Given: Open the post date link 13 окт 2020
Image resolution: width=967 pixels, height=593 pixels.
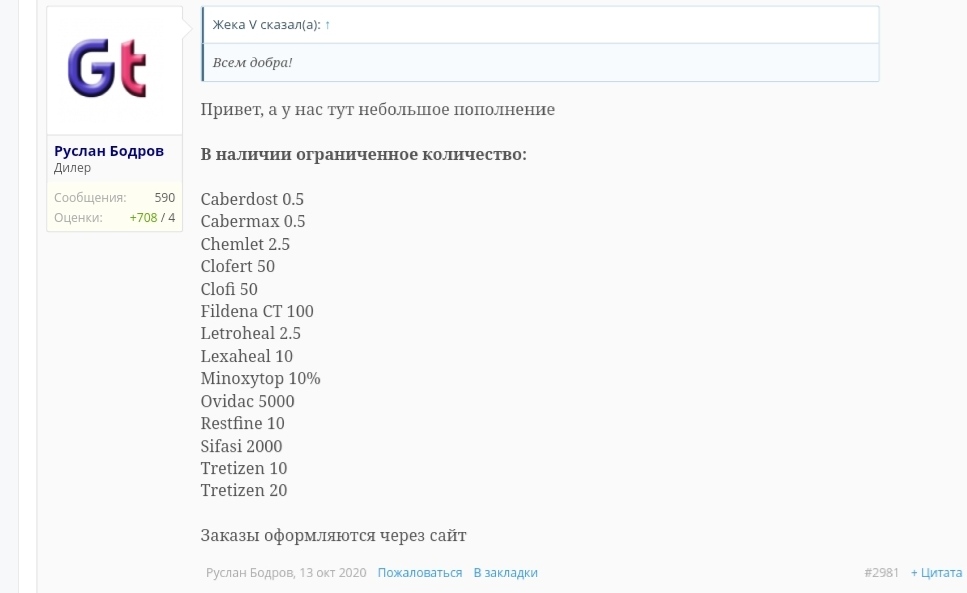Looking at the screenshot, I should [x=333, y=572].
